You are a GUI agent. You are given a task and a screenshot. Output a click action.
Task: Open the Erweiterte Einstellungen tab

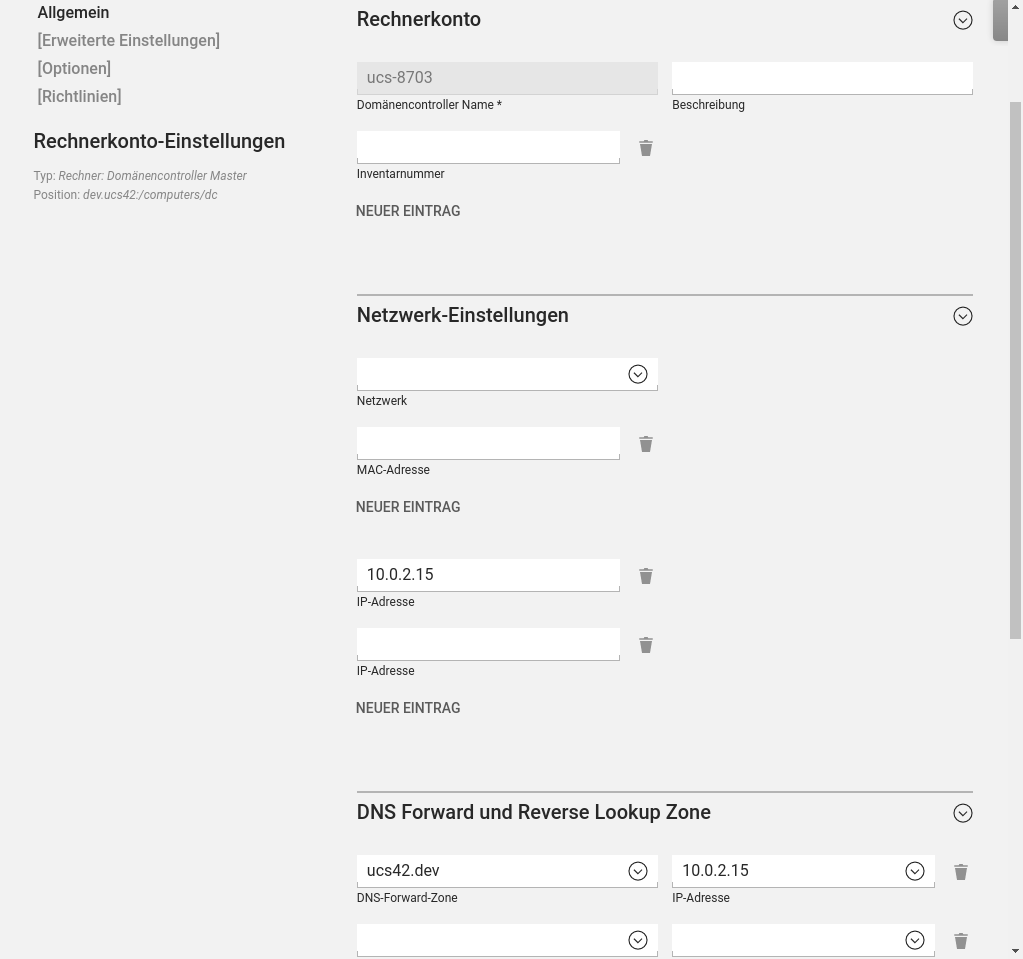(128, 41)
